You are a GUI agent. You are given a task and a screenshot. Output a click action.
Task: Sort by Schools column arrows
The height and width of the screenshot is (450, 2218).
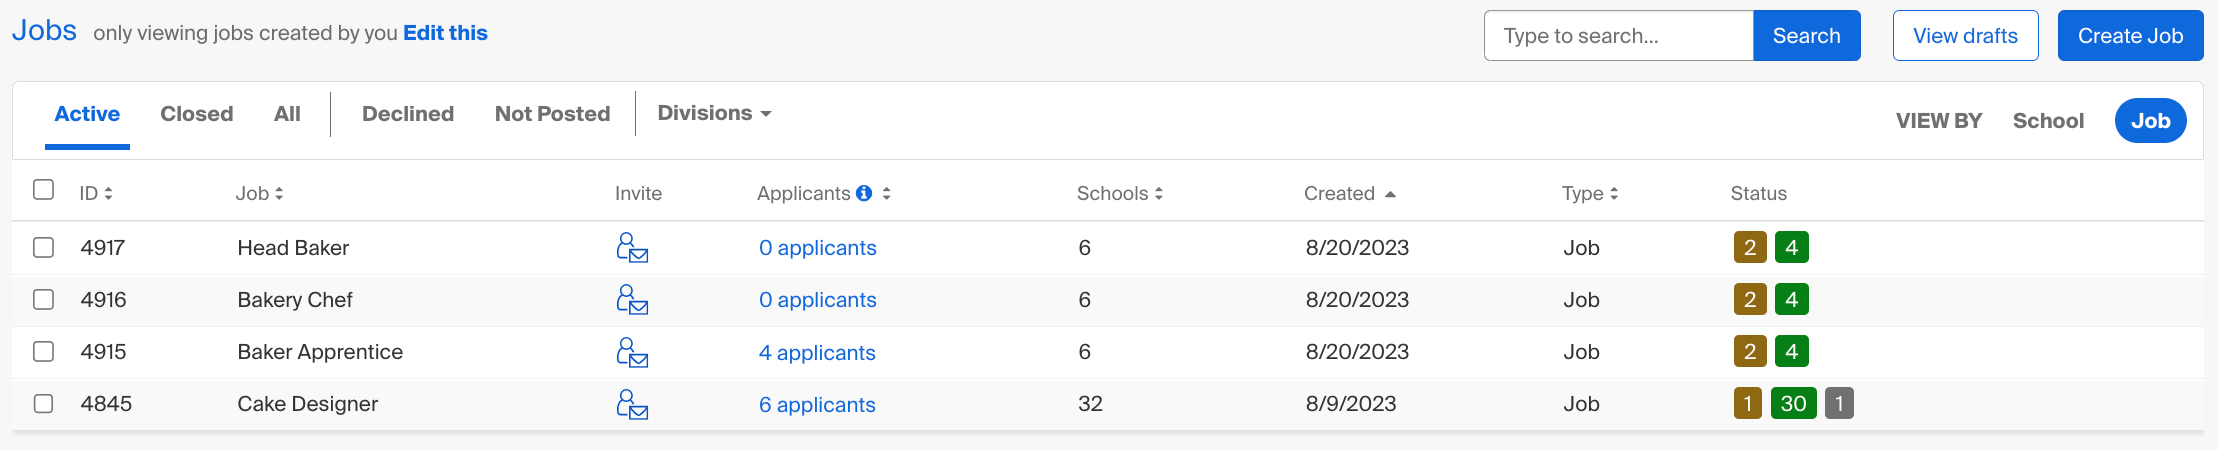coord(1158,194)
